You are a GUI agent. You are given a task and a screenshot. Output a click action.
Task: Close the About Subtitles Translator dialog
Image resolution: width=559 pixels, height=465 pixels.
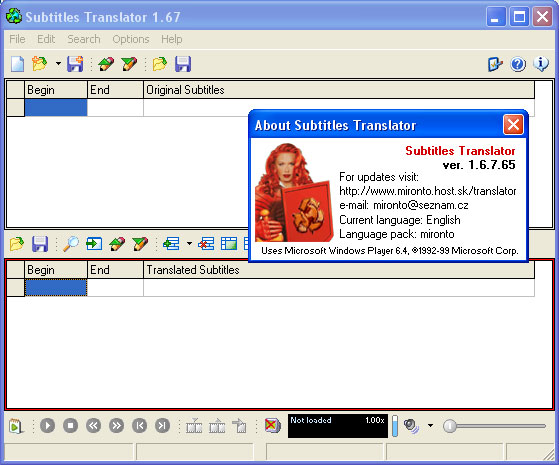513,125
